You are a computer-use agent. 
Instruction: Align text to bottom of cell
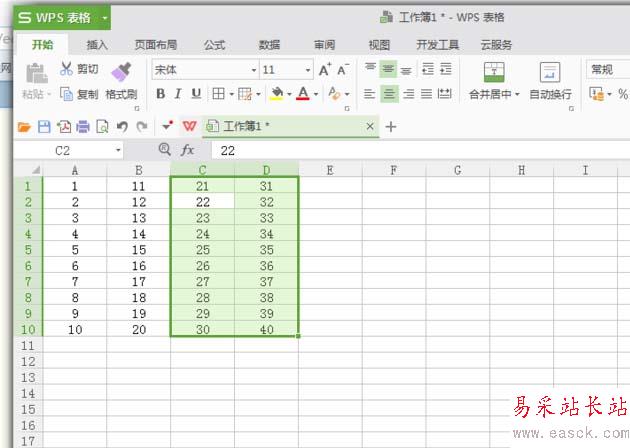click(406, 69)
